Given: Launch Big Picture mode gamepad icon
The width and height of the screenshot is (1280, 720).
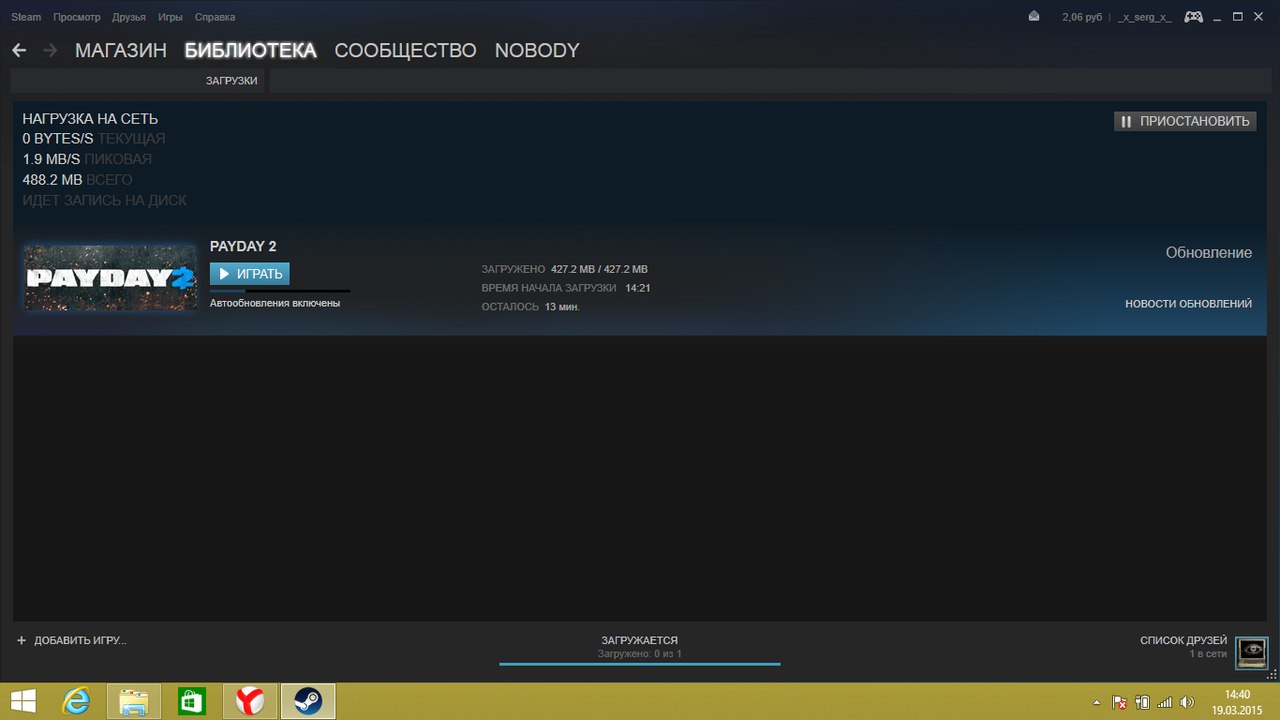Looking at the screenshot, I should 1193,17.
